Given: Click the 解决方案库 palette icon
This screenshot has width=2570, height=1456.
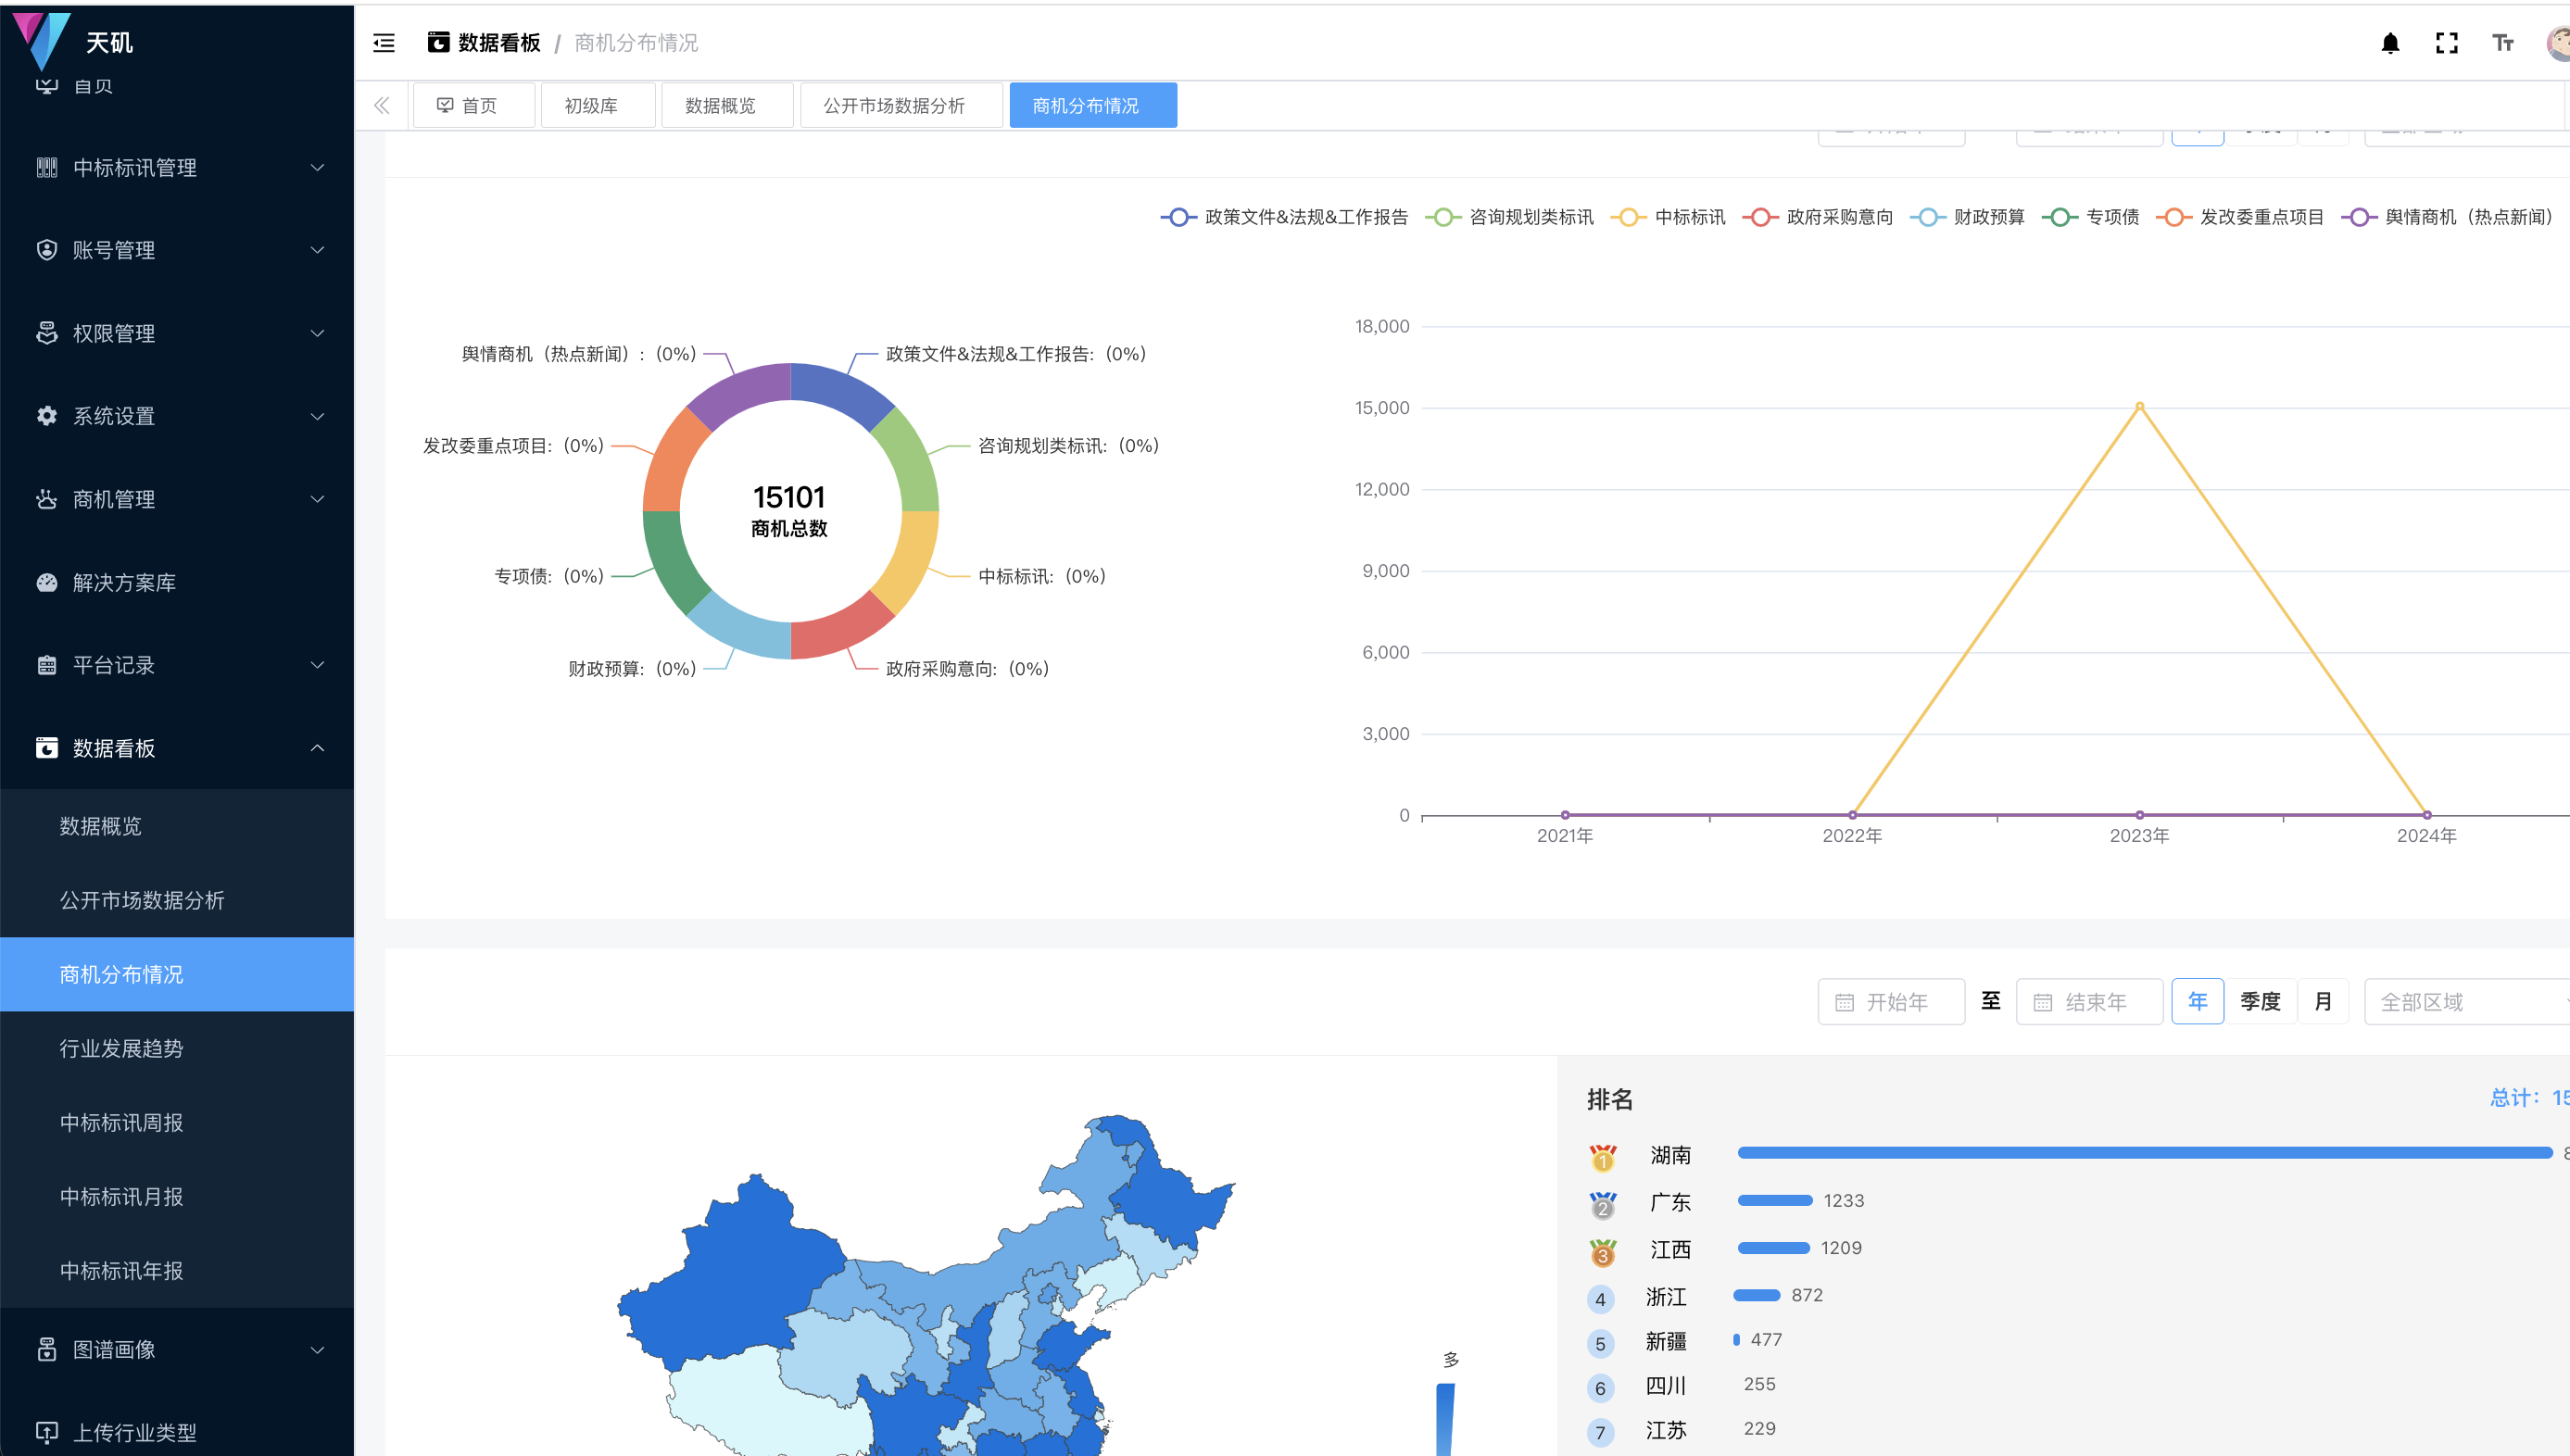Looking at the screenshot, I should (x=47, y=582).
